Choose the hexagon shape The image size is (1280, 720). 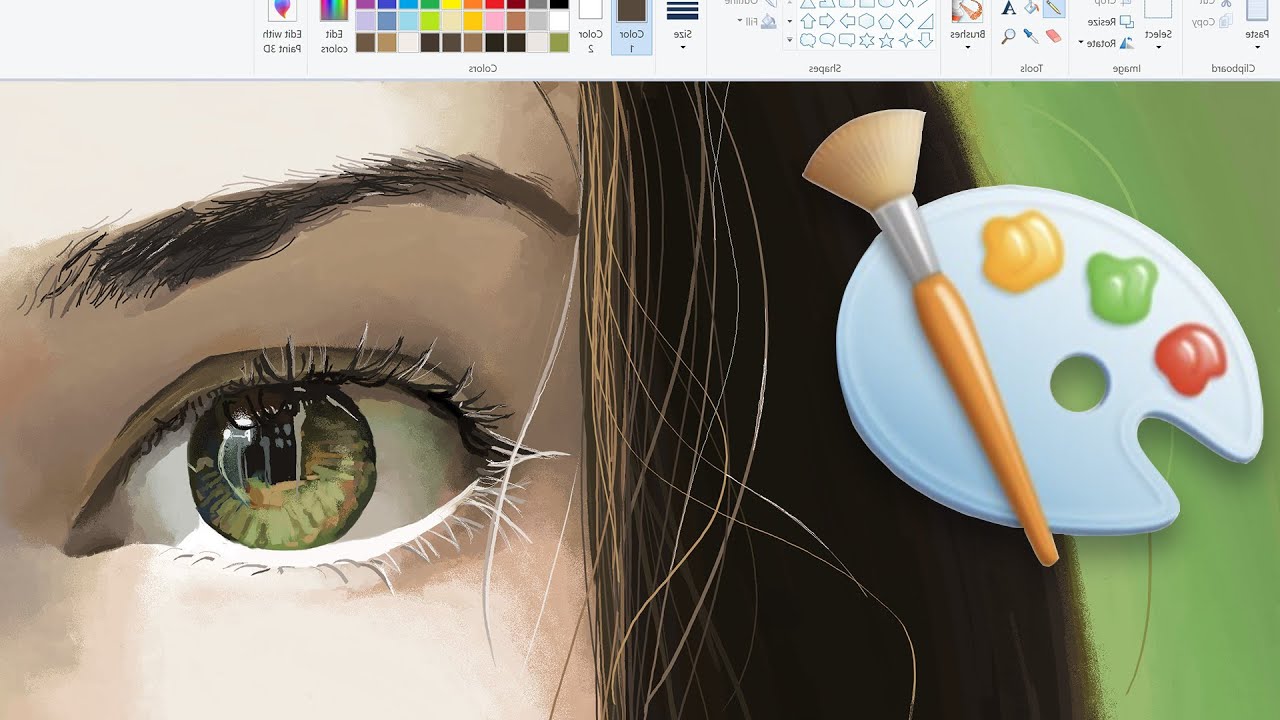867,20
